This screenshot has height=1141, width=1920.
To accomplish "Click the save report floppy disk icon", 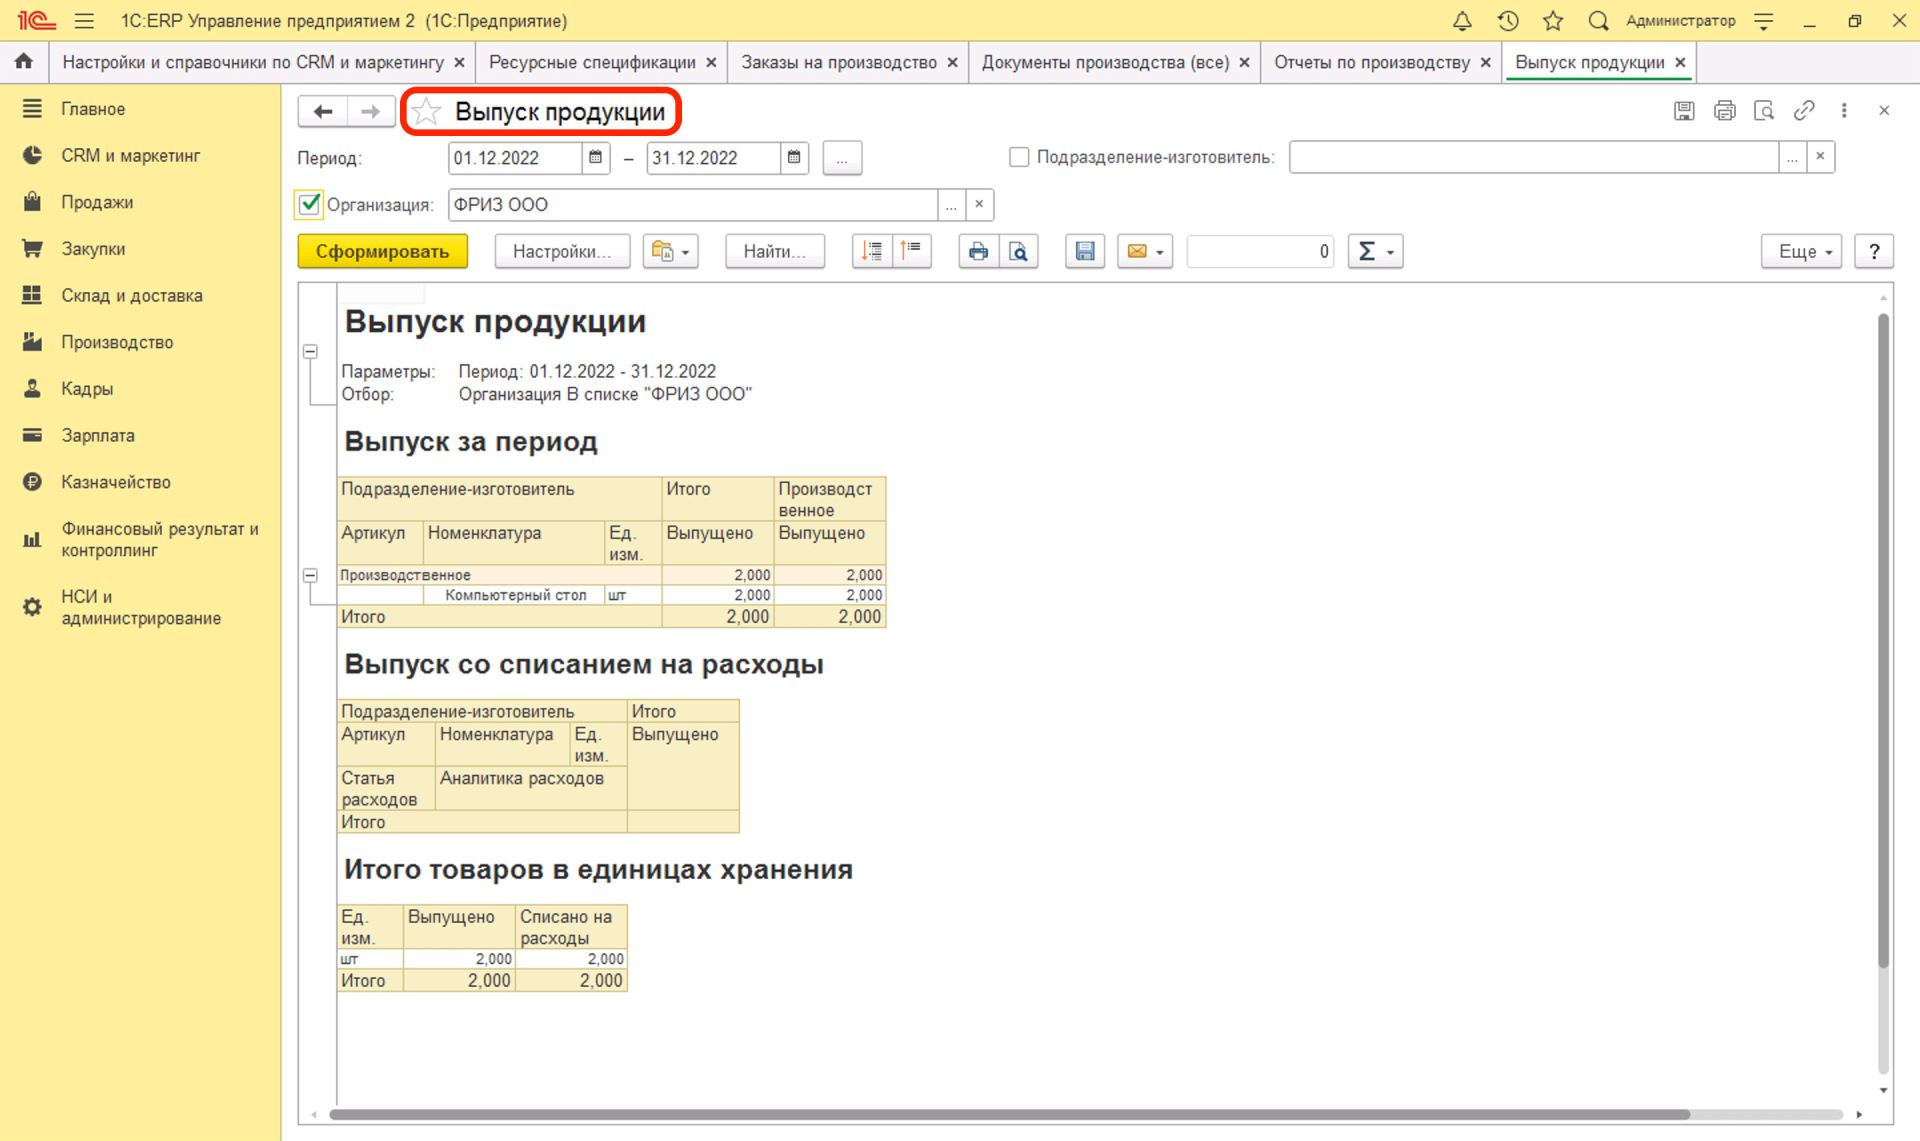I will (1085, 251).
